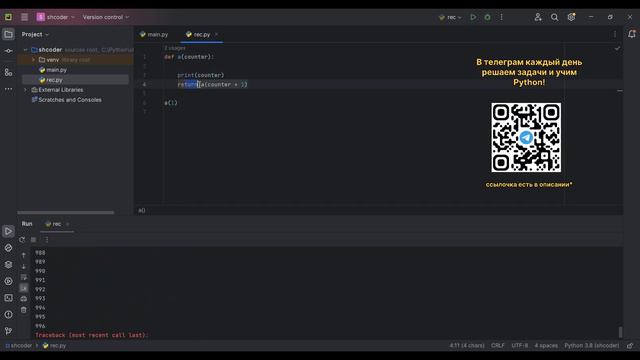
Task: Start debugging with the bug icon
Action: click(x=487, y=17)
